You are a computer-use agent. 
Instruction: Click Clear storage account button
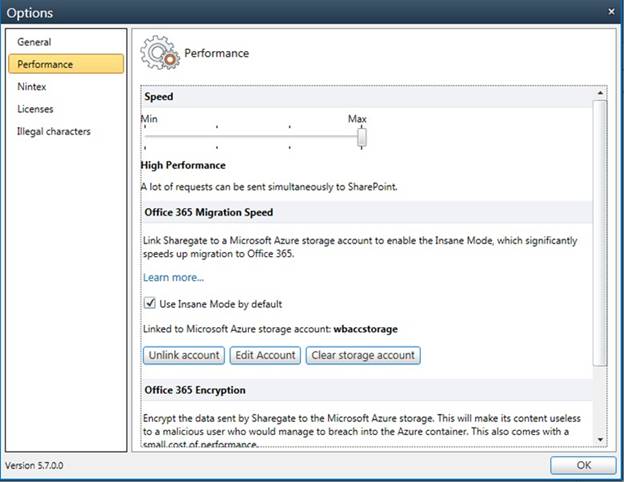coord(362,355)
